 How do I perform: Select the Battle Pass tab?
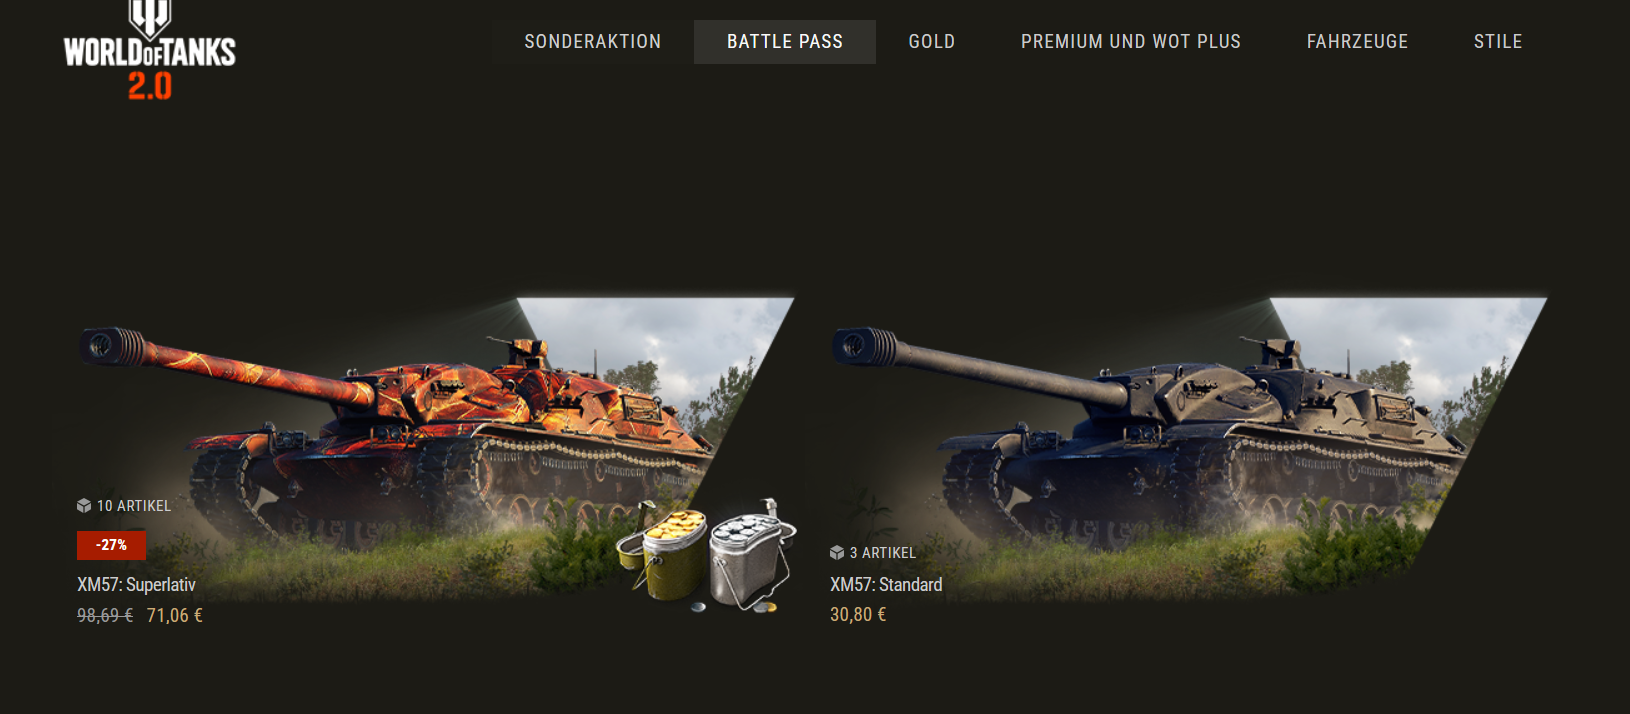785,42
